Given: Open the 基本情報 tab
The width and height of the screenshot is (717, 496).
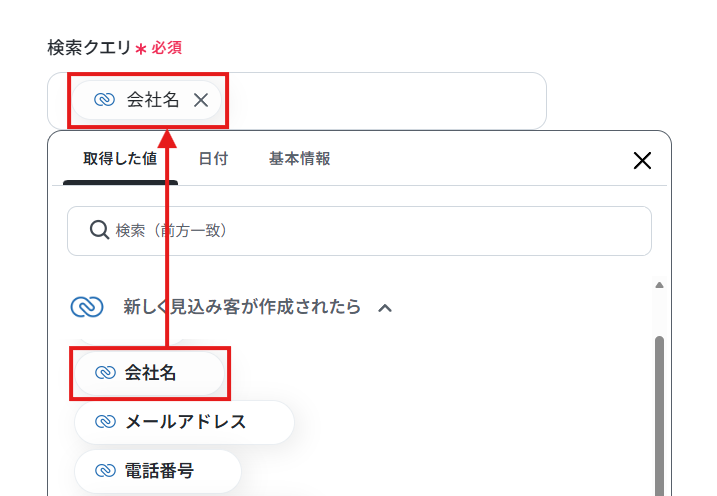Looking at the screenshot, I should 300,159.
